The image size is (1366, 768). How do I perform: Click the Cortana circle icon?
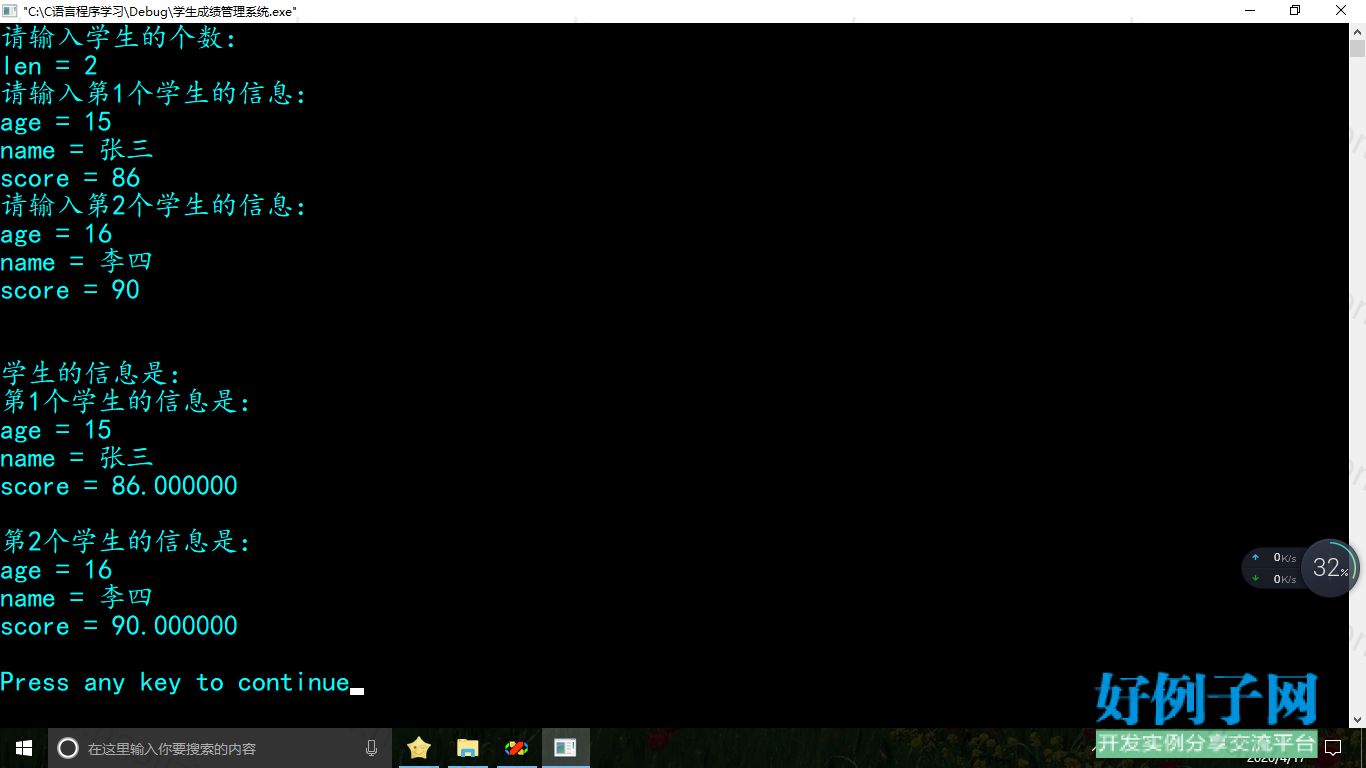[x=68, y=748]
